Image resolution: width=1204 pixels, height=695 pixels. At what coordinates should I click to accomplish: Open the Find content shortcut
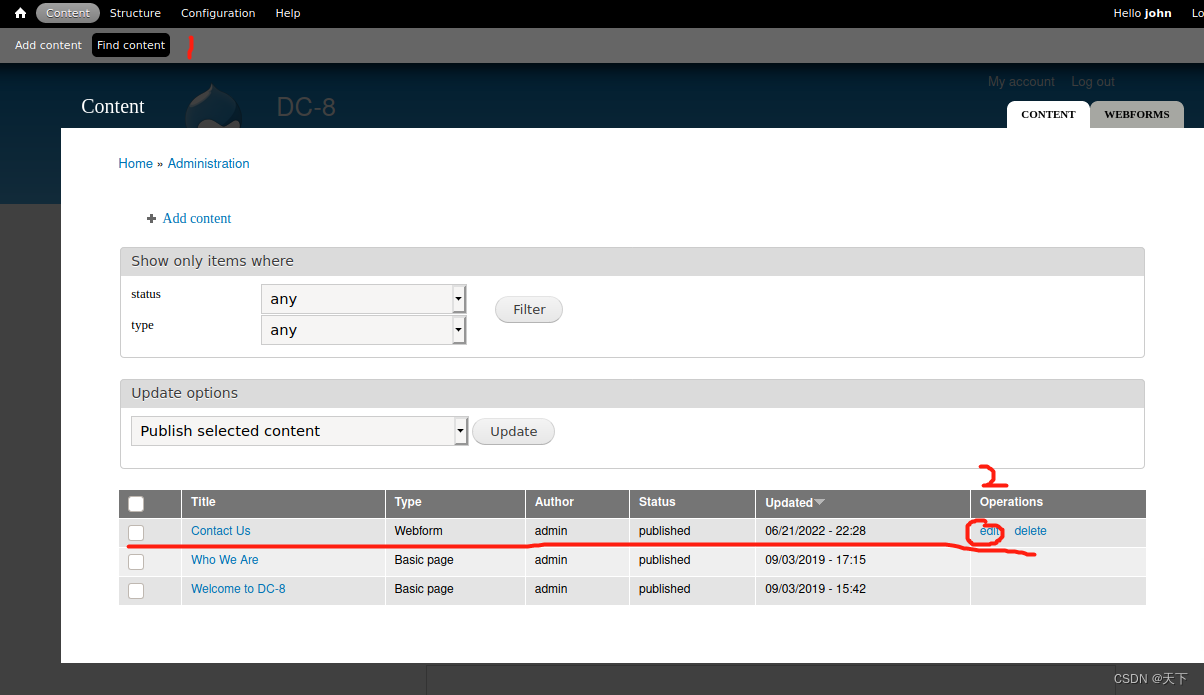(131, 45)
